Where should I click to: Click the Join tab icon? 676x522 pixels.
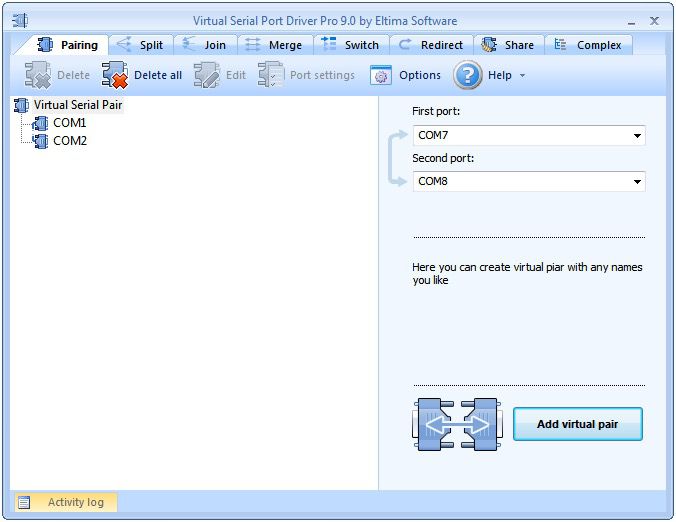(x=189, y=44)
